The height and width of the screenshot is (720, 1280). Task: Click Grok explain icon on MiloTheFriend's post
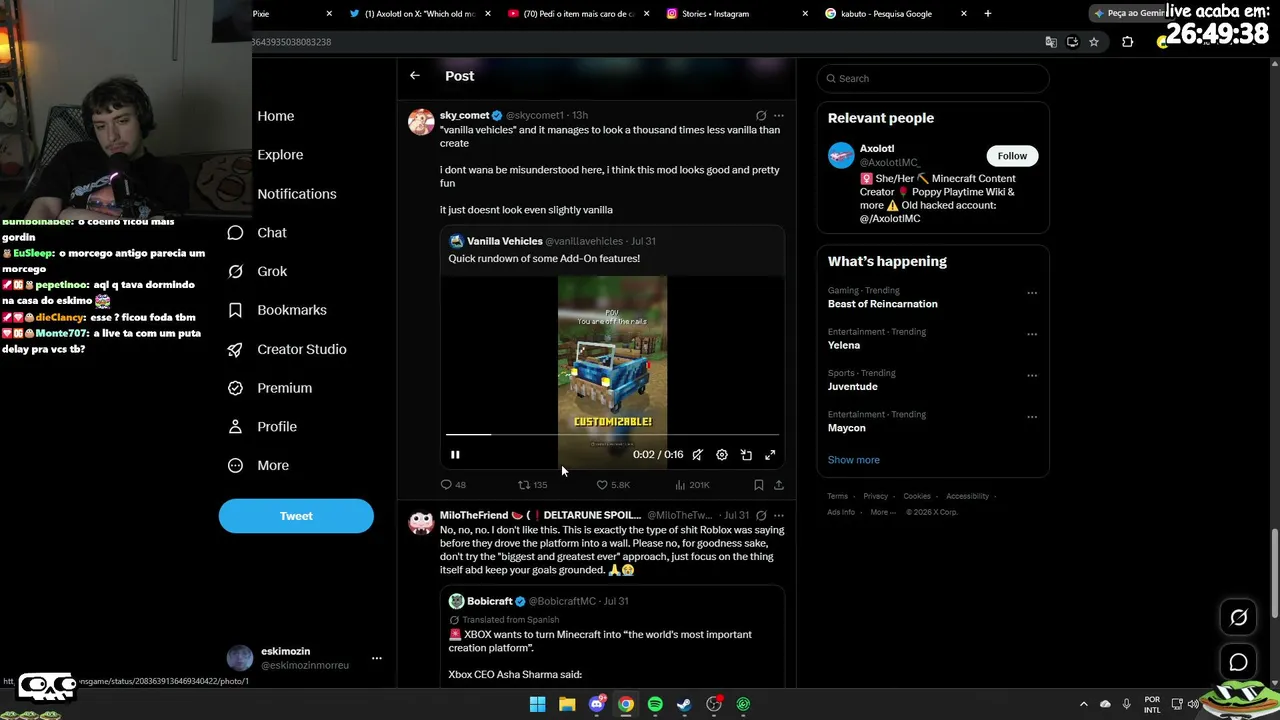pos(761,516)
